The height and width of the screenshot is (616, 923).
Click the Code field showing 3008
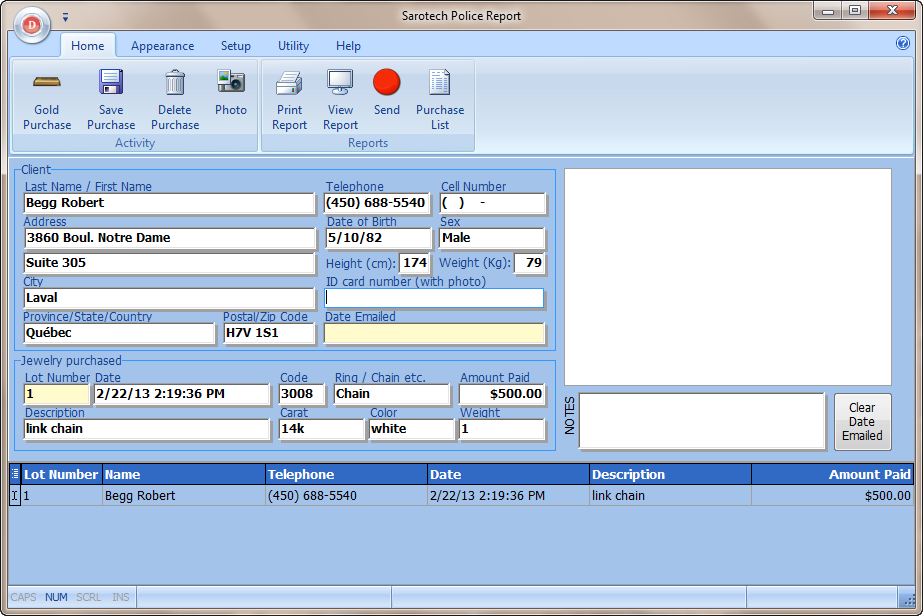coord(301,394)
